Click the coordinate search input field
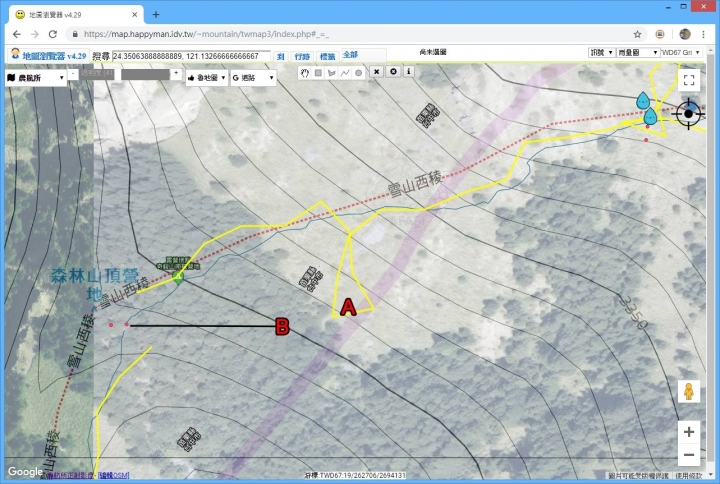The height and width of the screenshot is (484, 720). (x=191, y=56)
